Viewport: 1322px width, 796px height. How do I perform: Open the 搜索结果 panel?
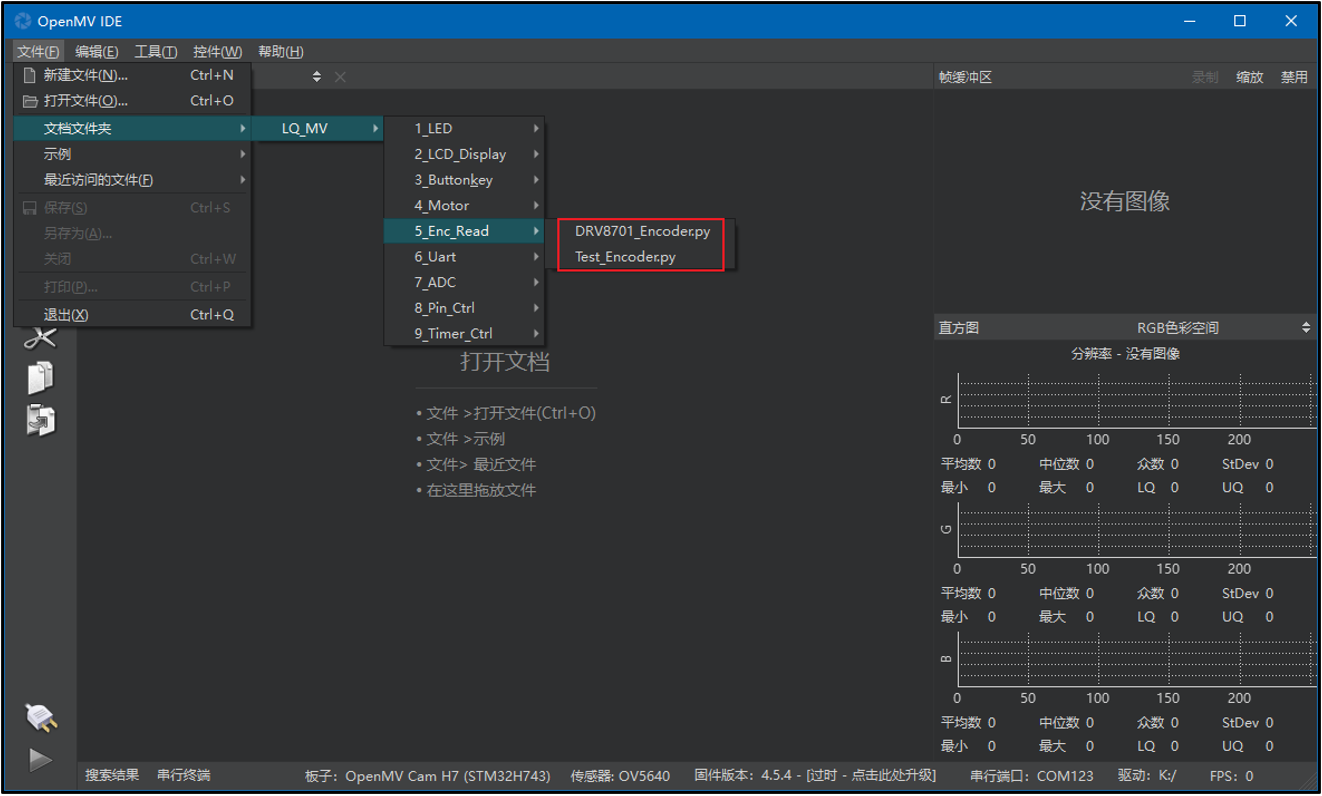tap(112, 775)
